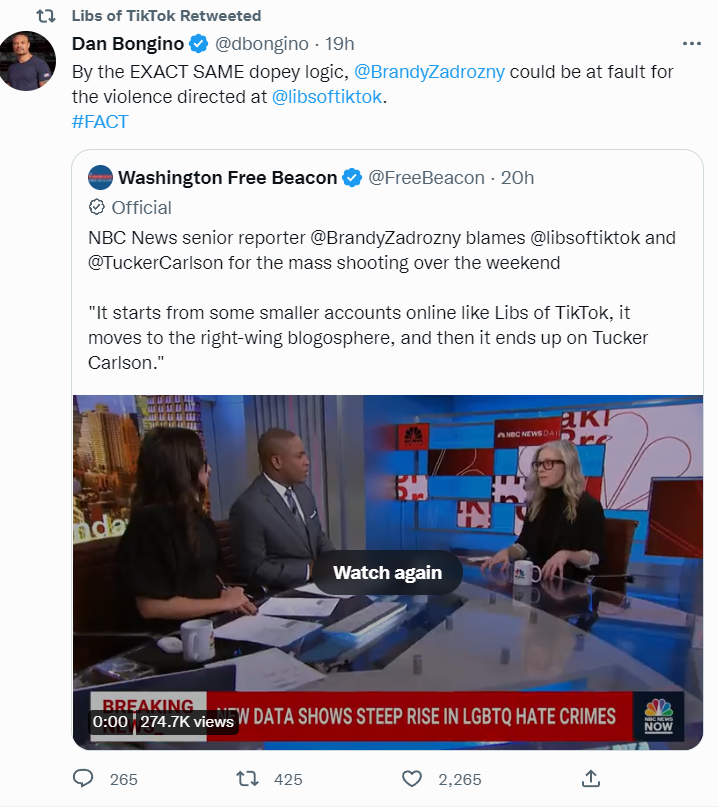Click the Libs of TikTok Retweeted label

pos(166,16)
